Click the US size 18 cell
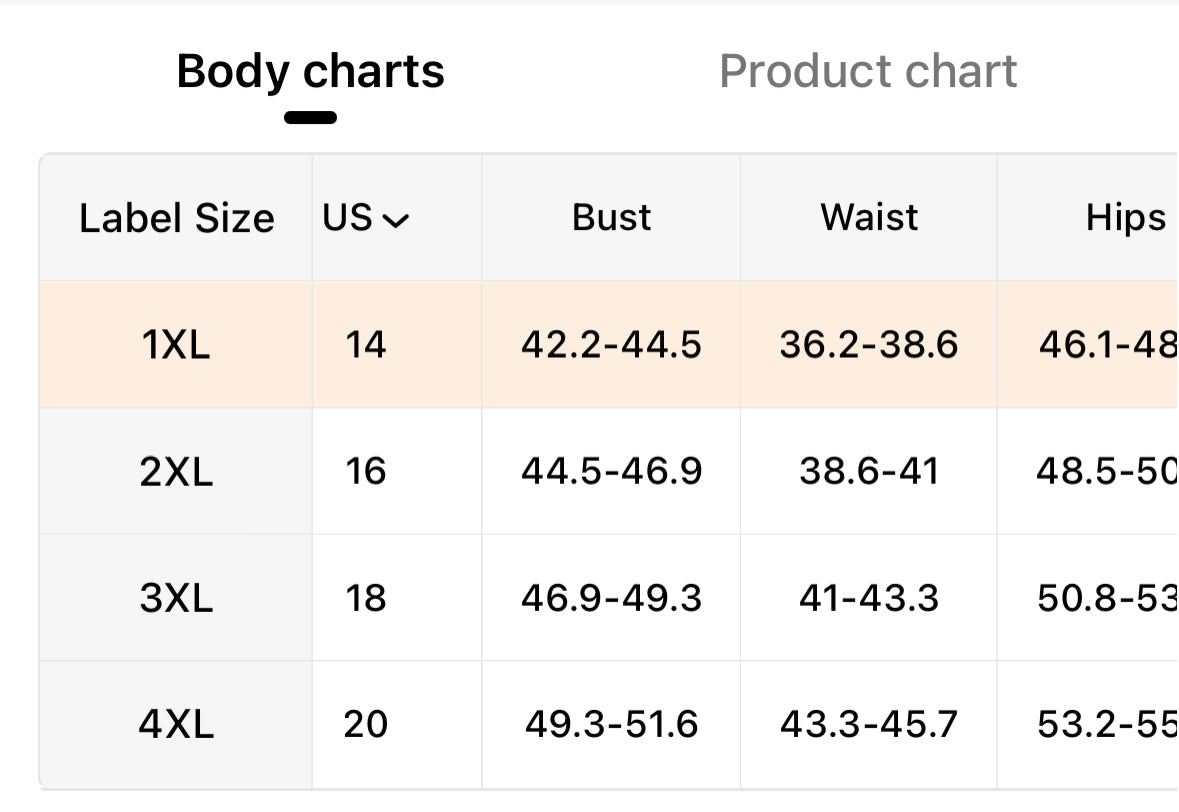This screenshot has width=1179, height=812. 365,598
